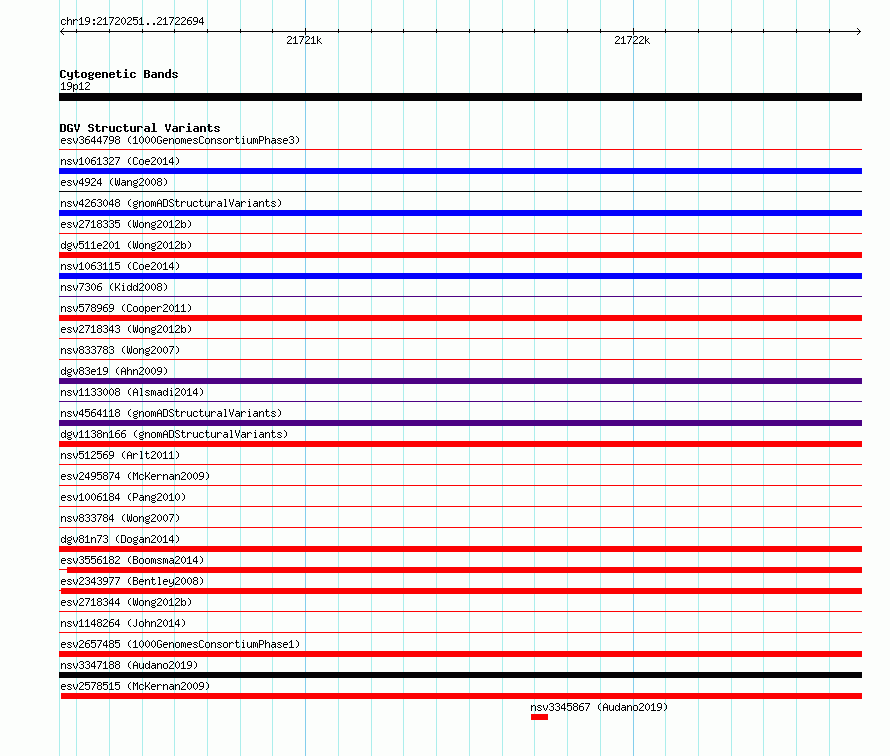Click the 19p12 band label

tap(75, 86)
